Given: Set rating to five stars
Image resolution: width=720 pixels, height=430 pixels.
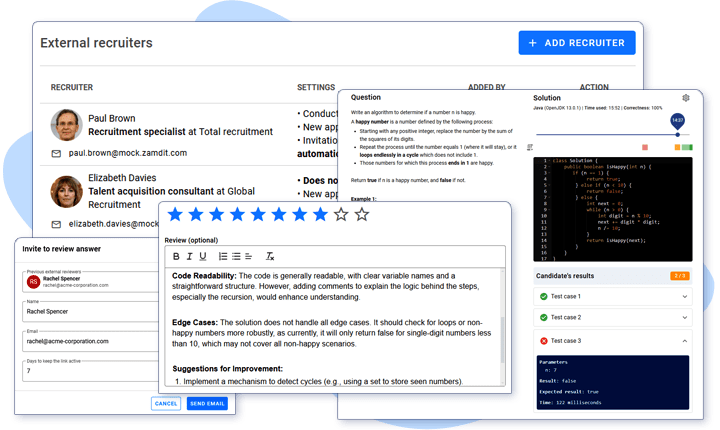Looking at the screenshot, I should [x=258, y=214].
